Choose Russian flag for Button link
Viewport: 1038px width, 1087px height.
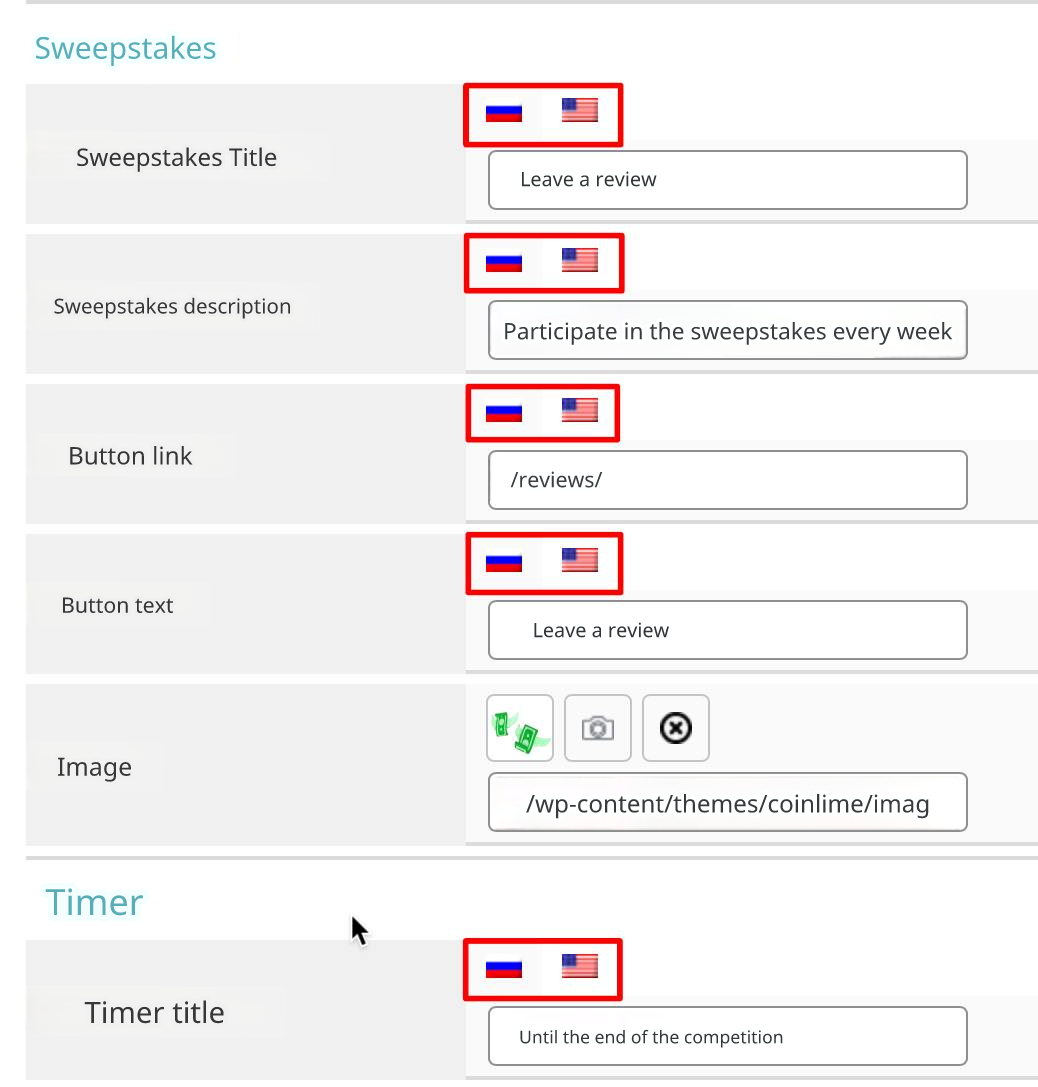click(x=504, y=411)
